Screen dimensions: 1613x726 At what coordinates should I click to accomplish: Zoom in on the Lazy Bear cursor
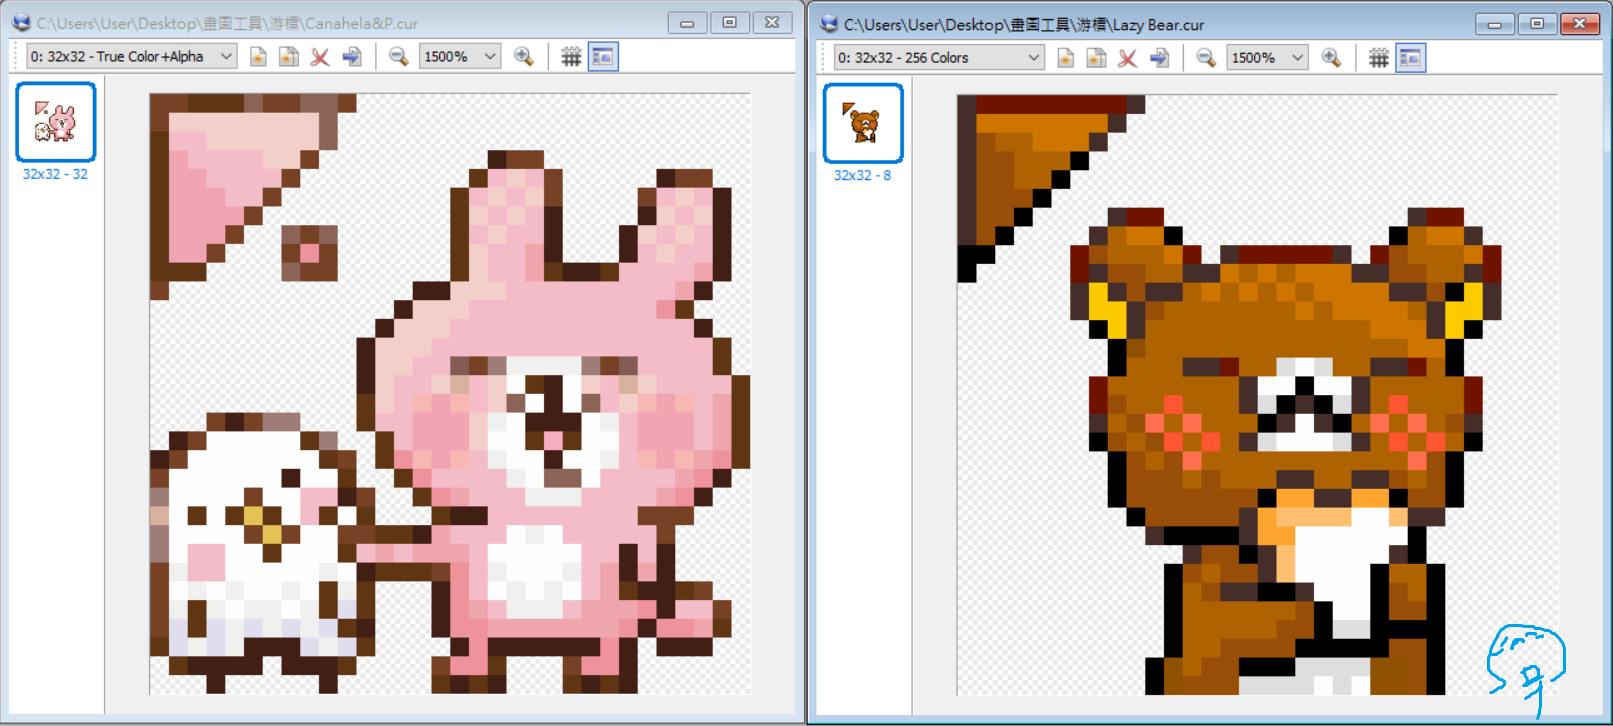tap(1331, 58)
